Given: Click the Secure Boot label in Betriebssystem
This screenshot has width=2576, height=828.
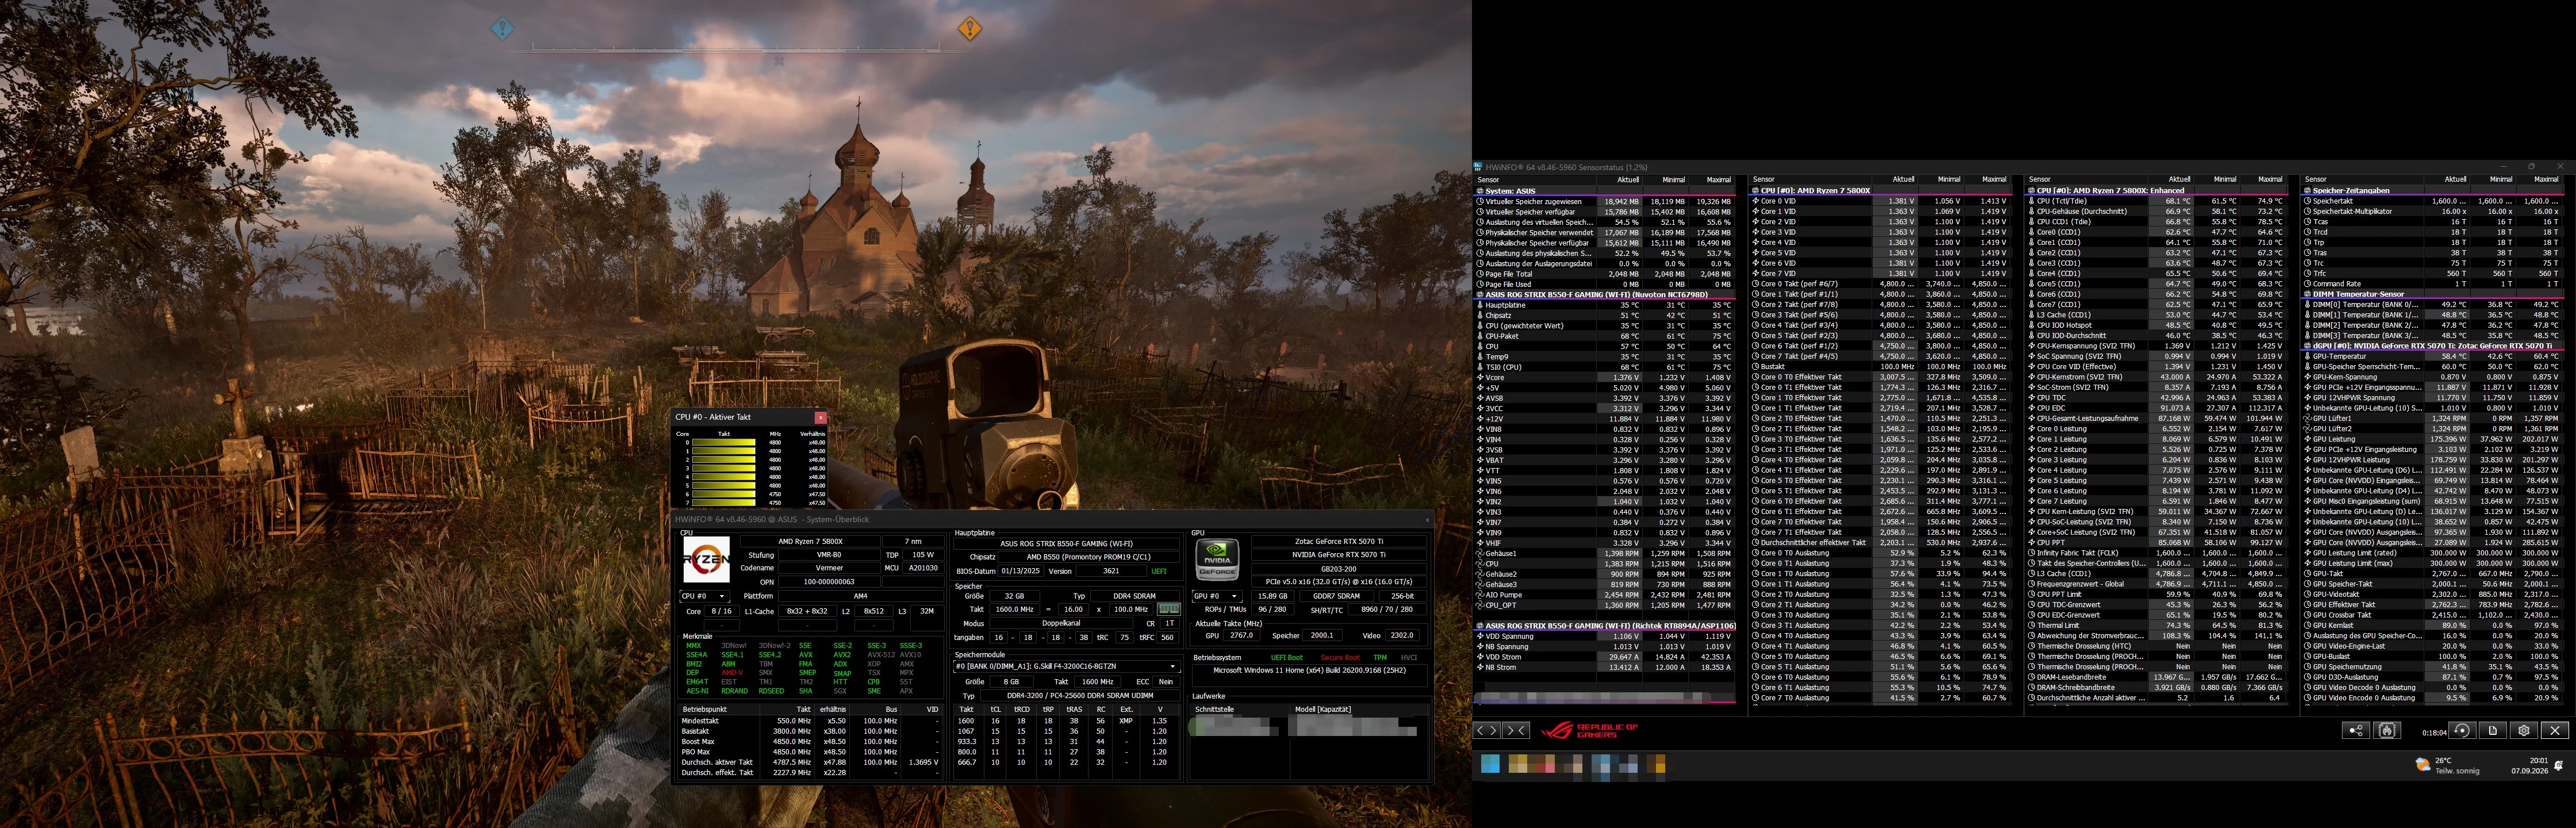Looking at the screenshot, I should point(1340,658).
